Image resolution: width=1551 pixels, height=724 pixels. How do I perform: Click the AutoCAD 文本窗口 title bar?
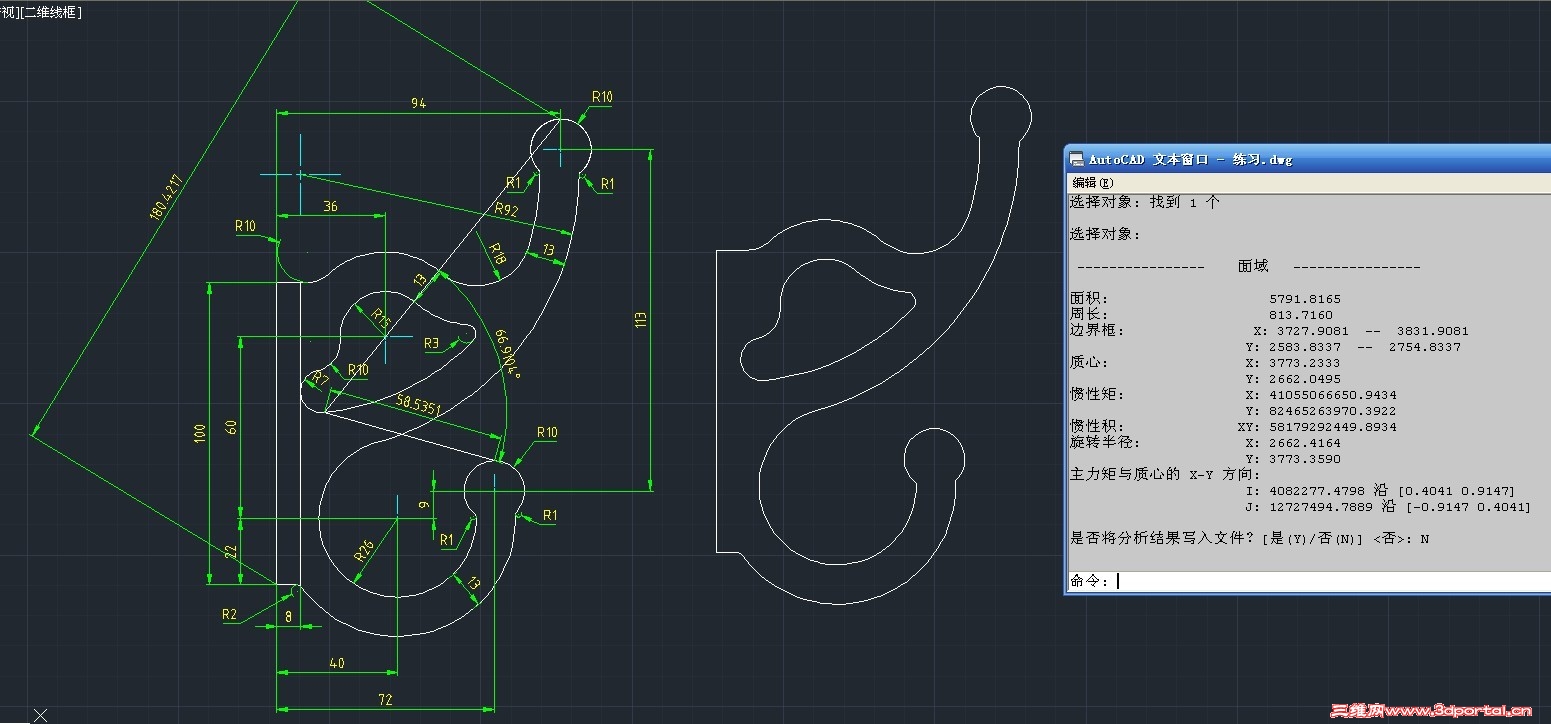click(1308, 159)
